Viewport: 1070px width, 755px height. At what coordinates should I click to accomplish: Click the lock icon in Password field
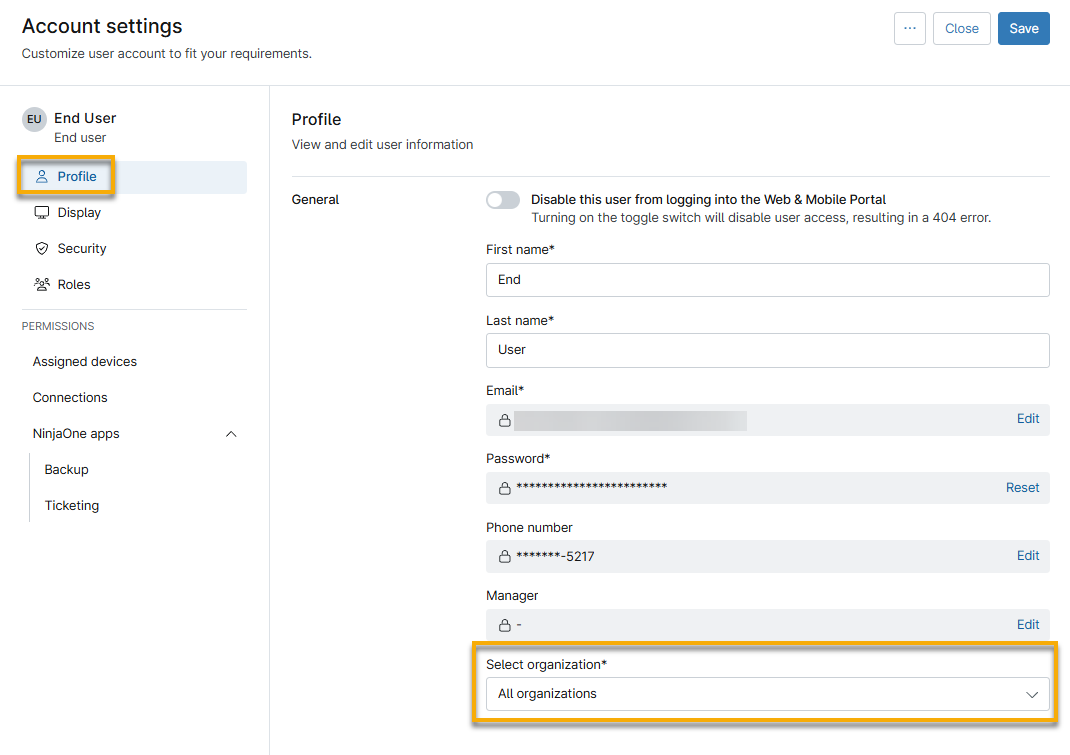[504, 488]
